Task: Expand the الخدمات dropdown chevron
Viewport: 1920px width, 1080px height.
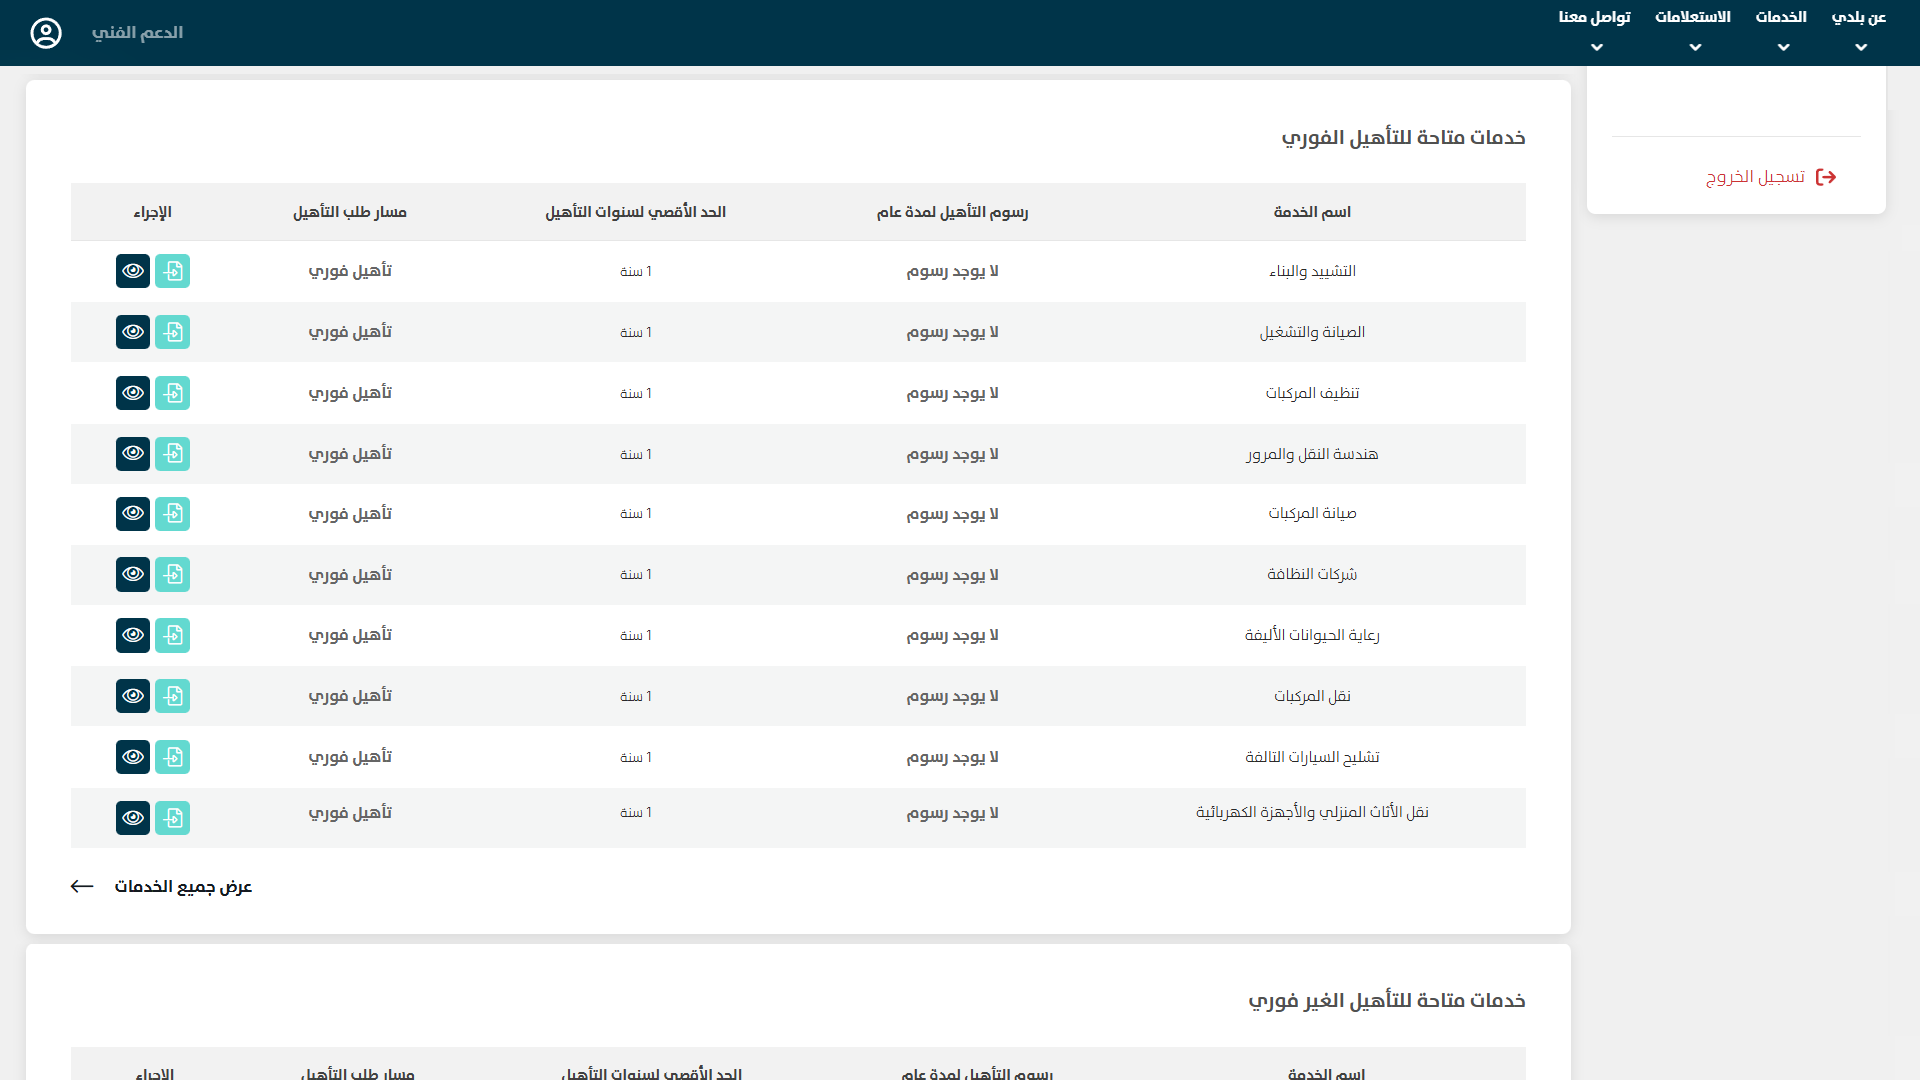Action: pyautogui.click(x=1783, y=47)
